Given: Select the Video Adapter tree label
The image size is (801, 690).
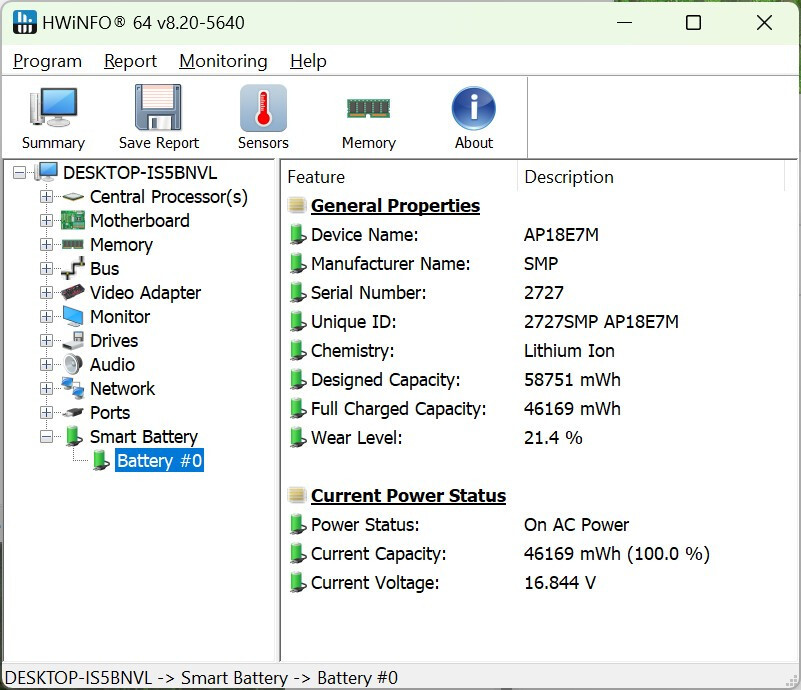Looking at the screenshot, I should (145, 293).
